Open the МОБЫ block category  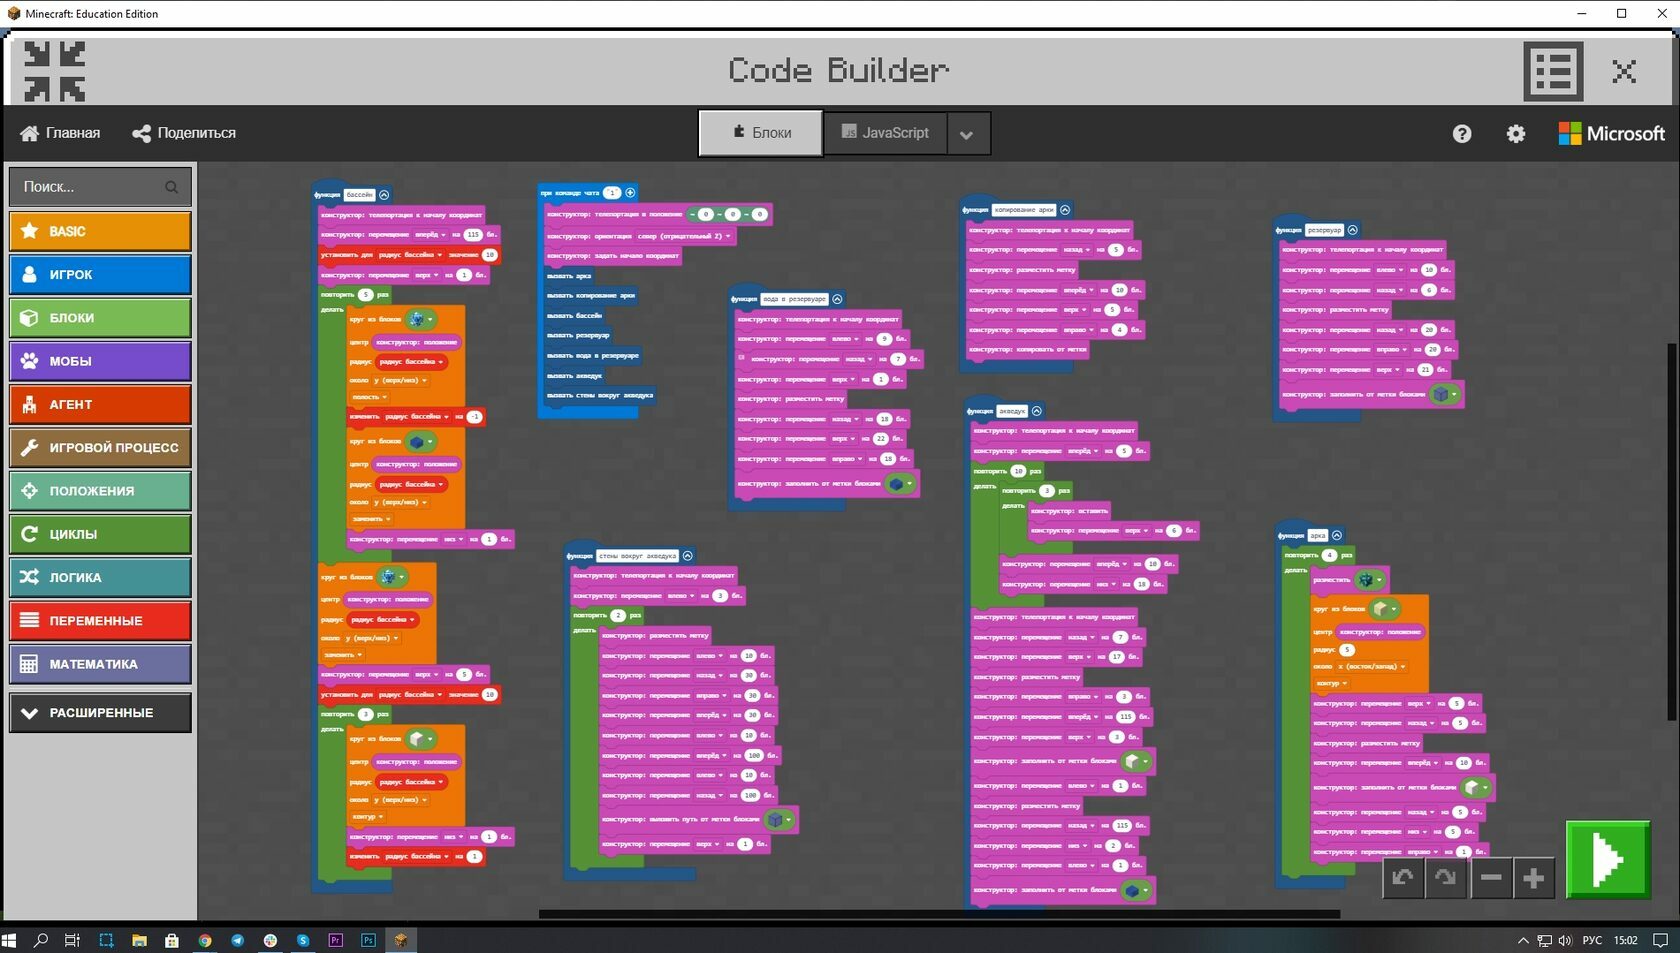pyautogui.click(x=100, y=361)
